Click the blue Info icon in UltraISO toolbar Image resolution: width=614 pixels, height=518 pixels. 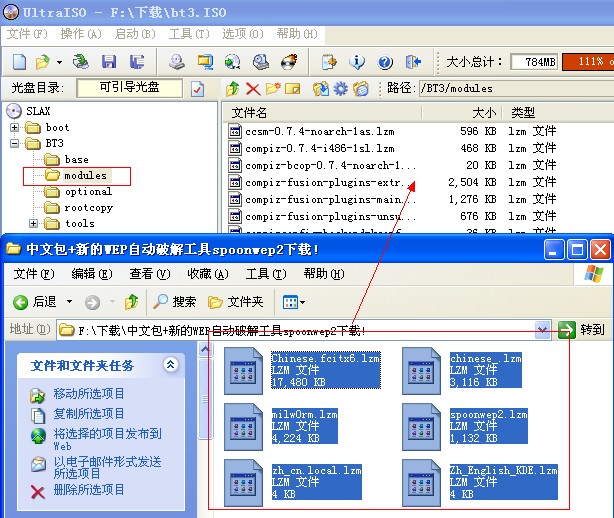[357, 61]
